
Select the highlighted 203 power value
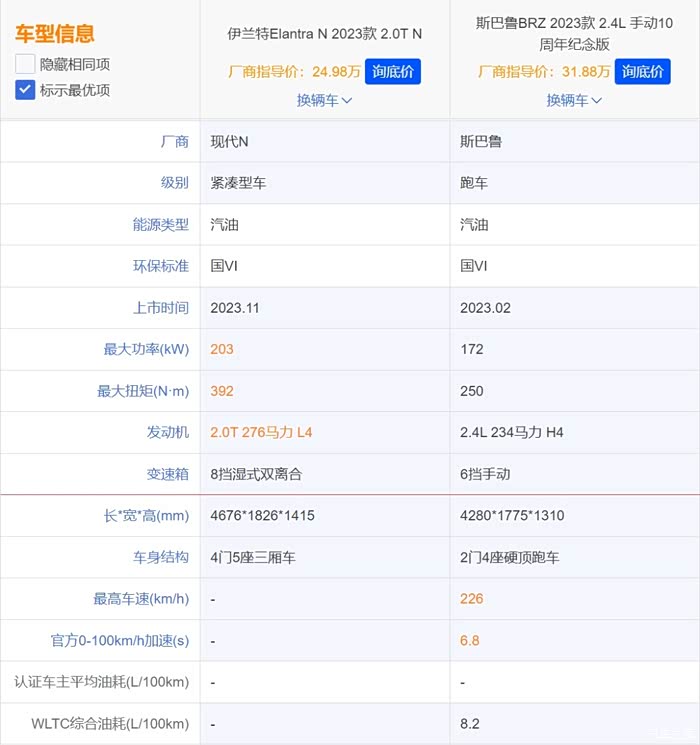coord(222,349)
